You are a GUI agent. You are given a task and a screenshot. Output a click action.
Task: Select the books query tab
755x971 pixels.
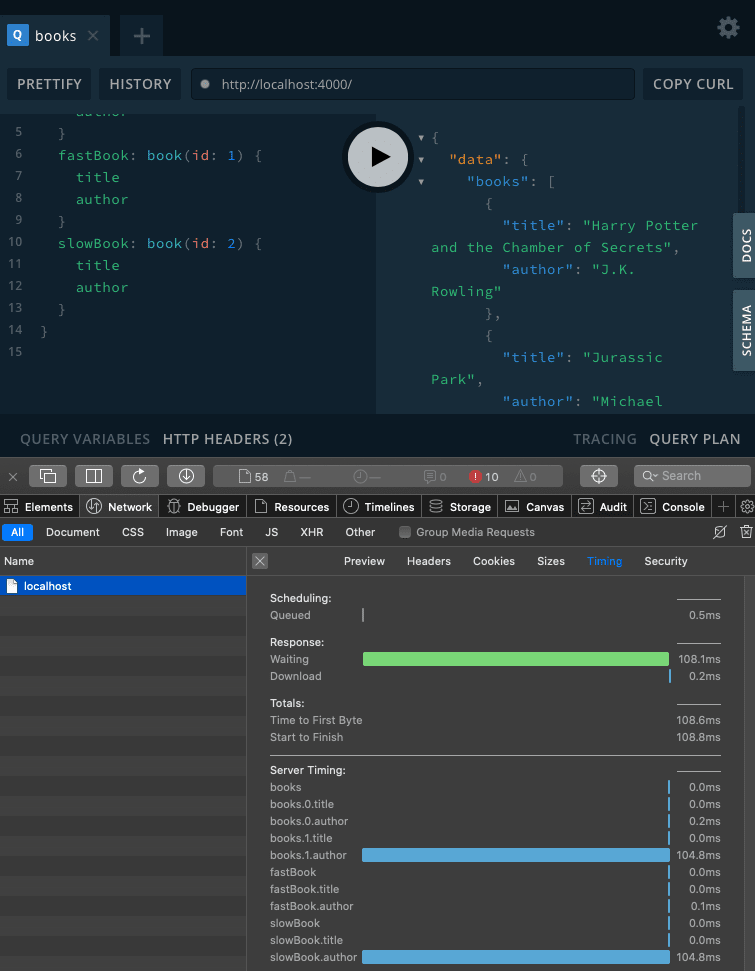pos(55,36)
